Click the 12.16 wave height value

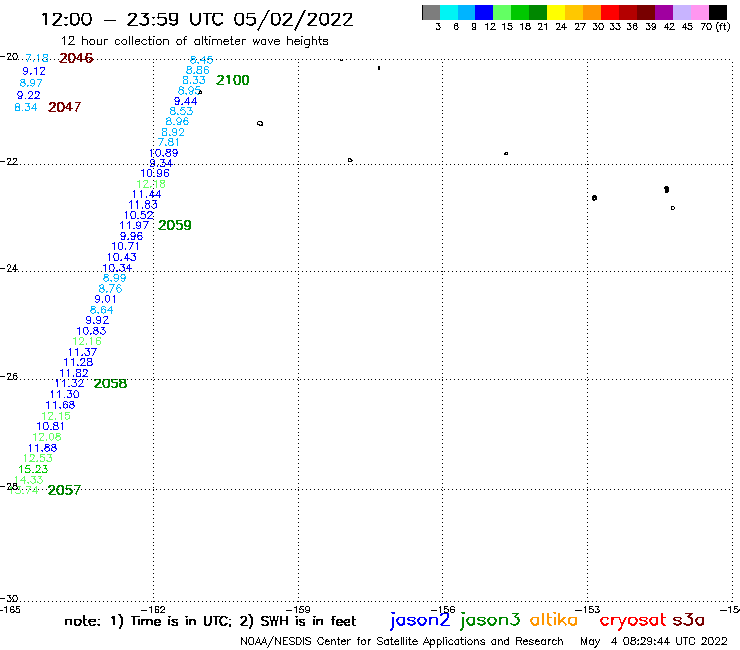(x=87, y=341)
